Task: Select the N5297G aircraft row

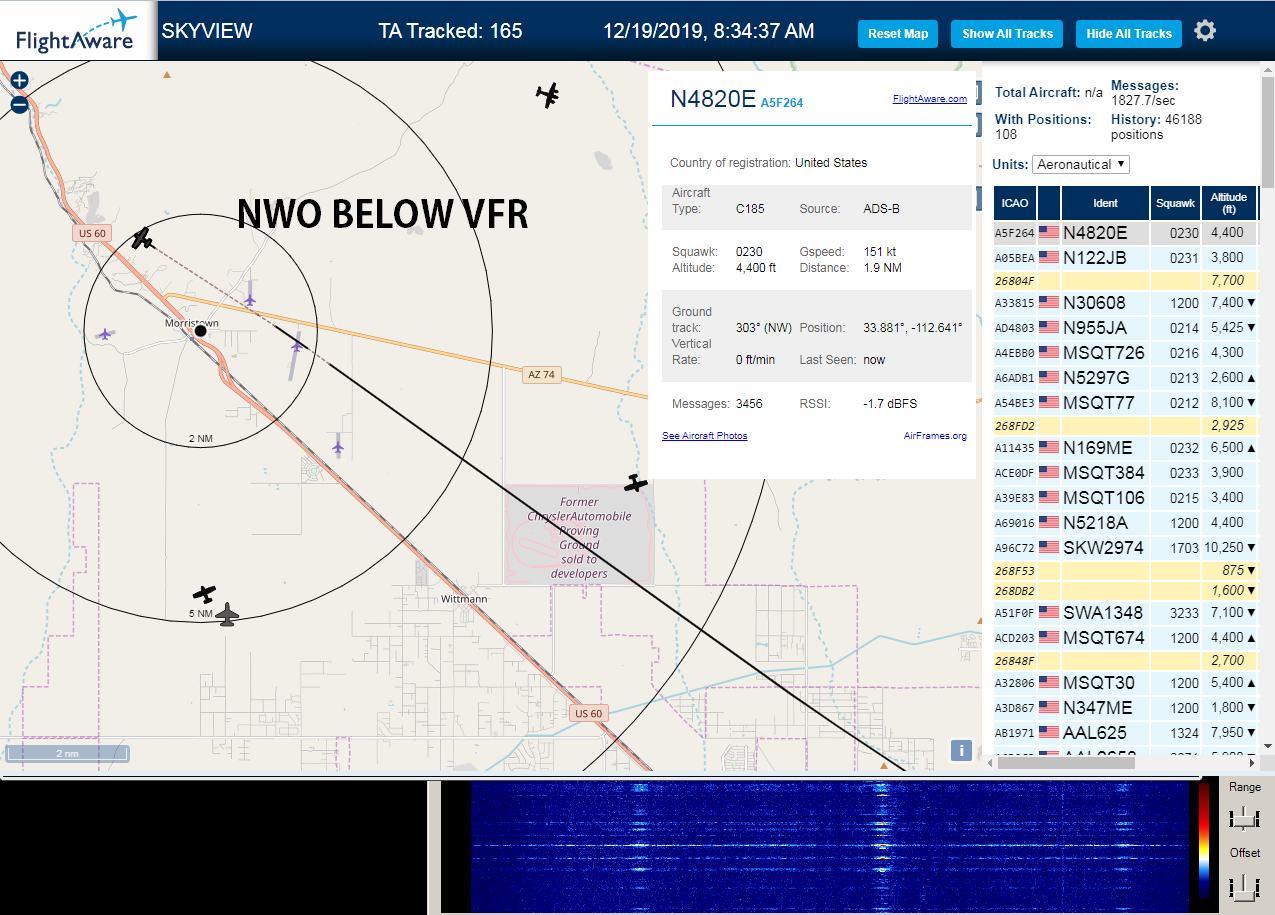Action: click(1125, 378)
